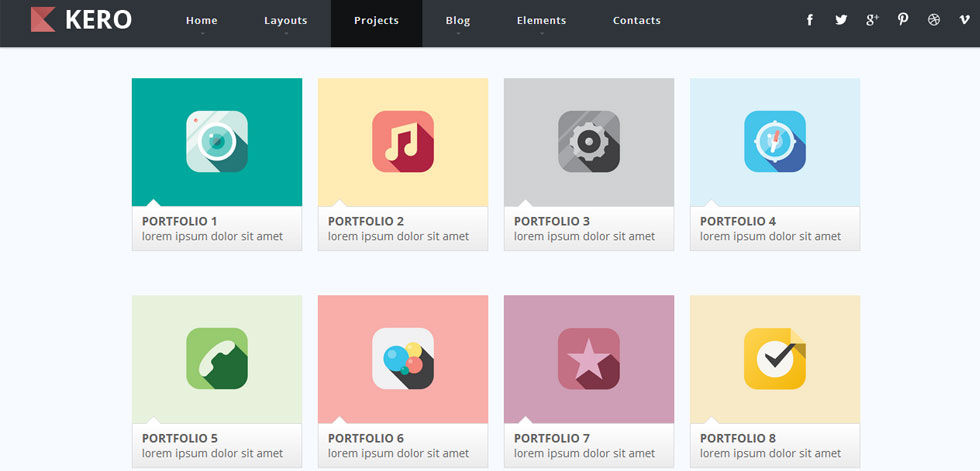
Task: Open the PORTFOLIO 2 title link
Action: coord(366,221)
